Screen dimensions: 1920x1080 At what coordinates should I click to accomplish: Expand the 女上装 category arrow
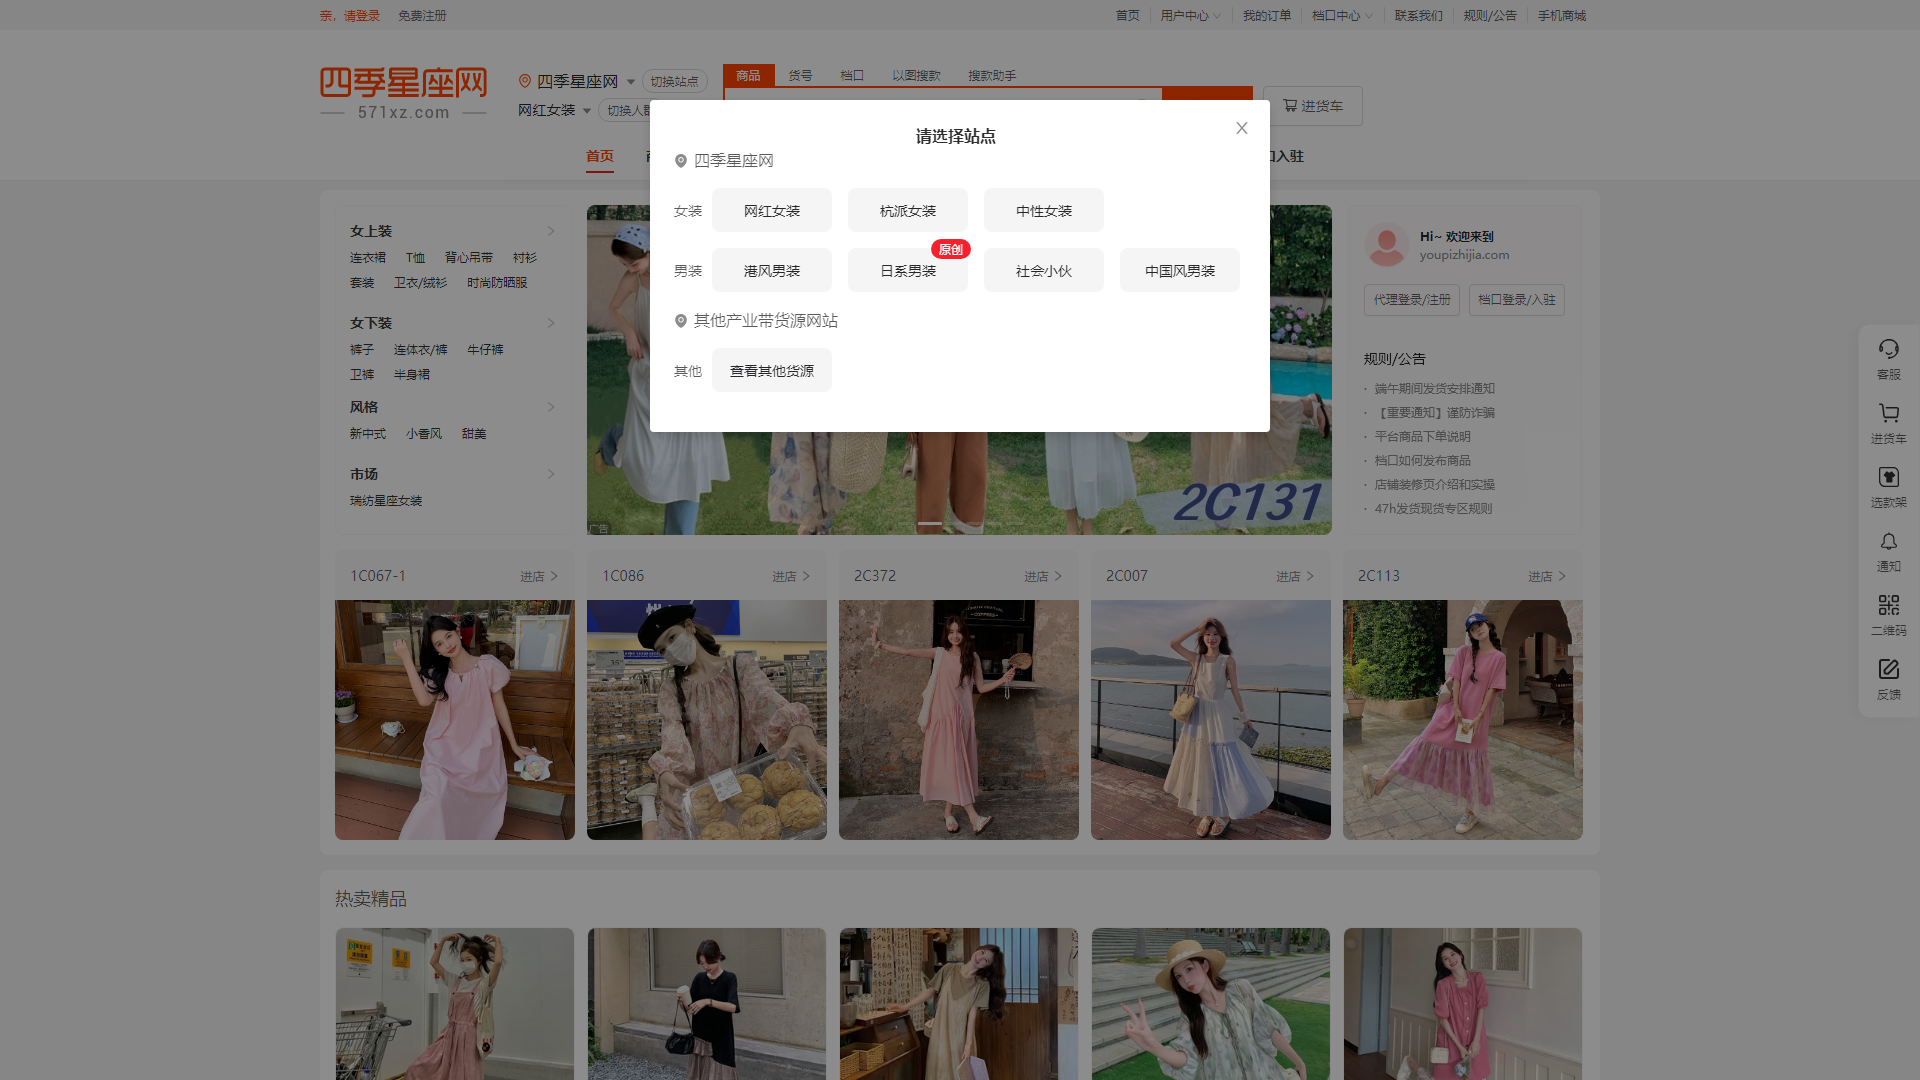click(550, 231)
